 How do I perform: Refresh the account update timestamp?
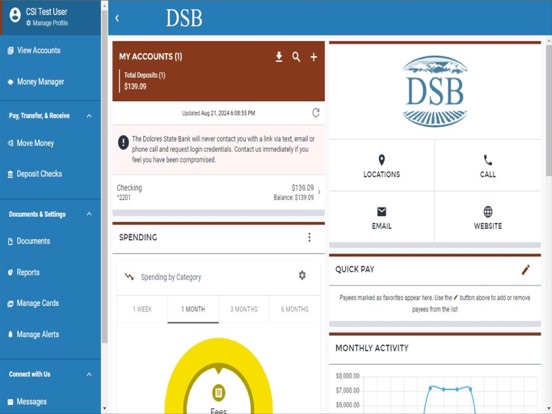(x=316, y=113)
